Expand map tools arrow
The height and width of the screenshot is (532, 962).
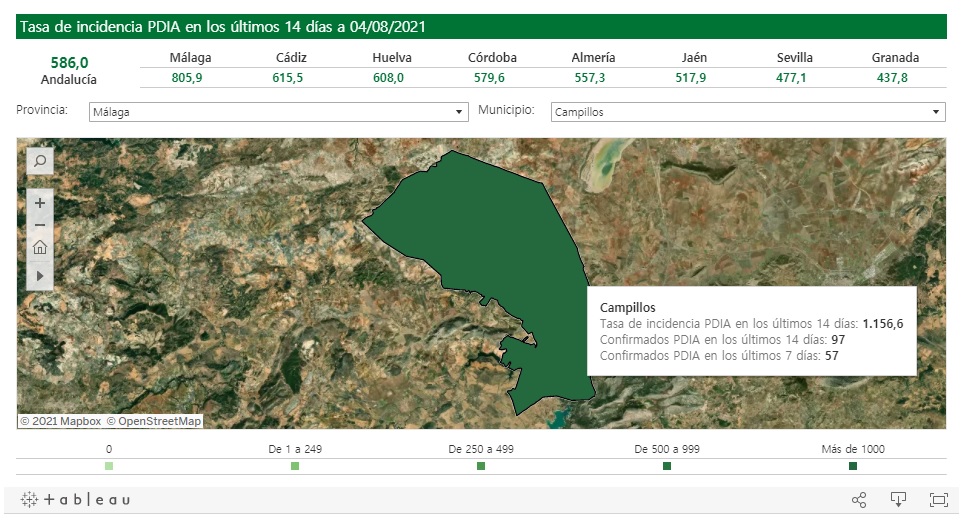[x=40, y=276]
